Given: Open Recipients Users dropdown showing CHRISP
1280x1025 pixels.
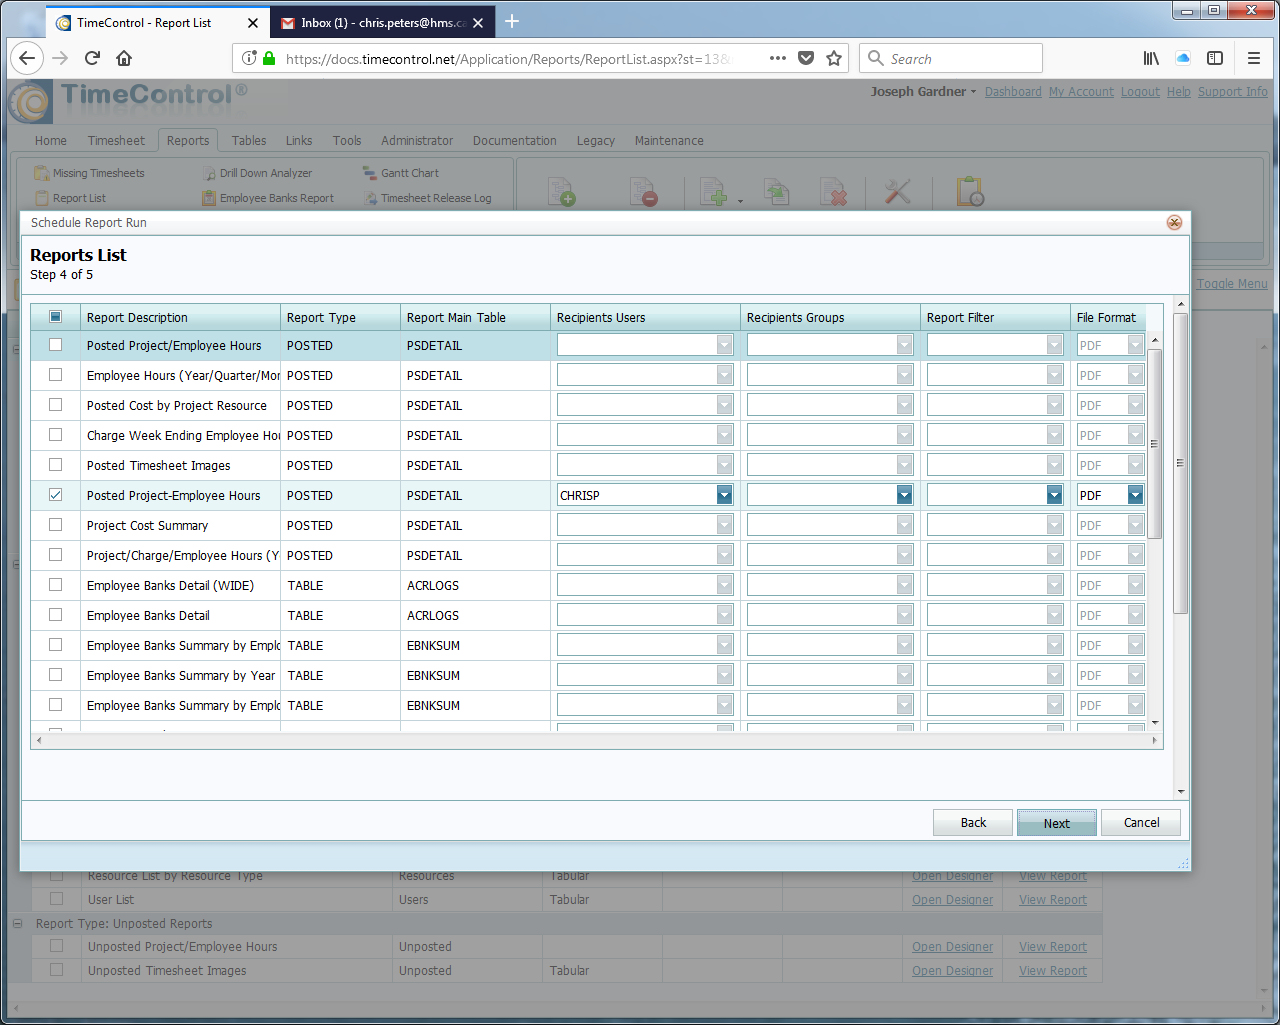Looking at the screenshot, I should point(724,495).
